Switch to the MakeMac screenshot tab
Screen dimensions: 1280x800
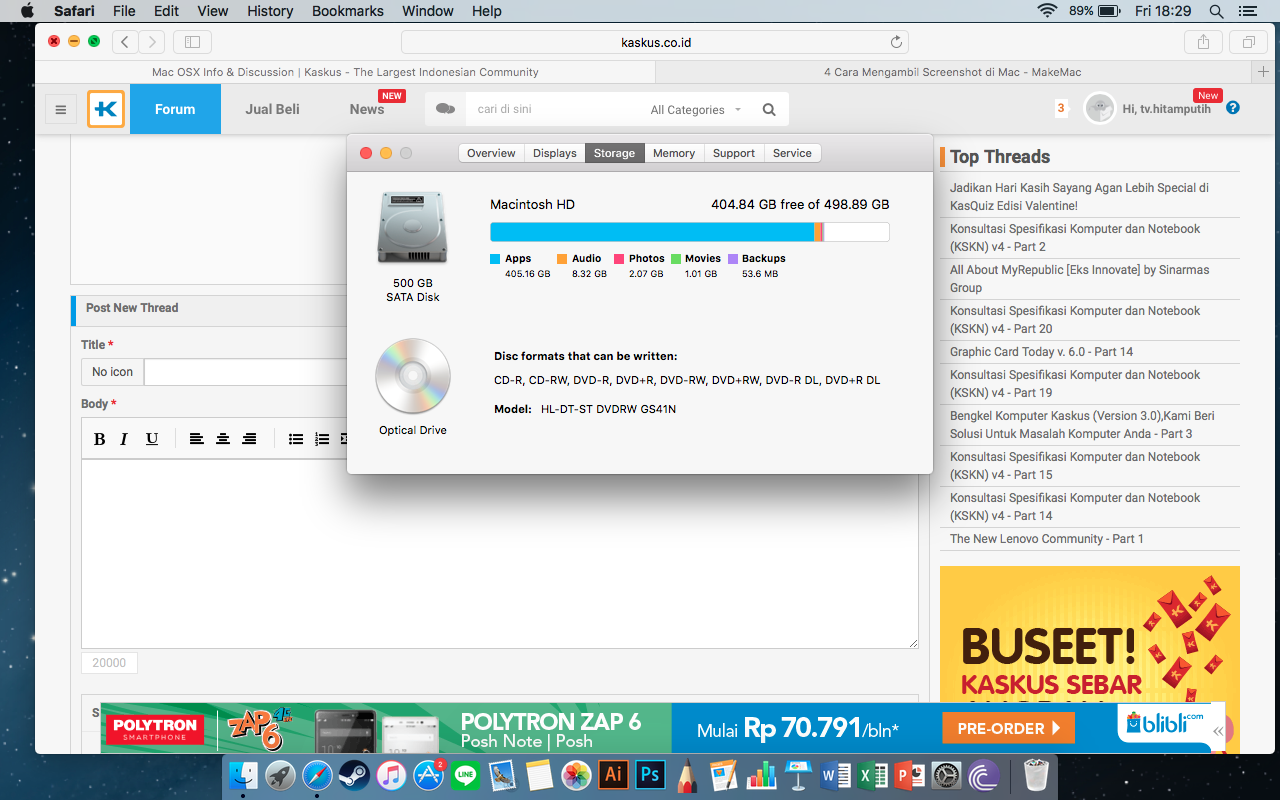tap(952, 72)
